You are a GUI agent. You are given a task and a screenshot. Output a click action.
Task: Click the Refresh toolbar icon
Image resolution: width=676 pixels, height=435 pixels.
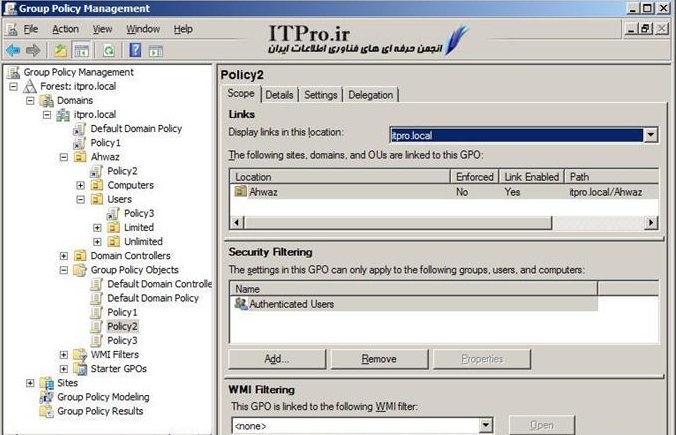(x=107, y=49)
